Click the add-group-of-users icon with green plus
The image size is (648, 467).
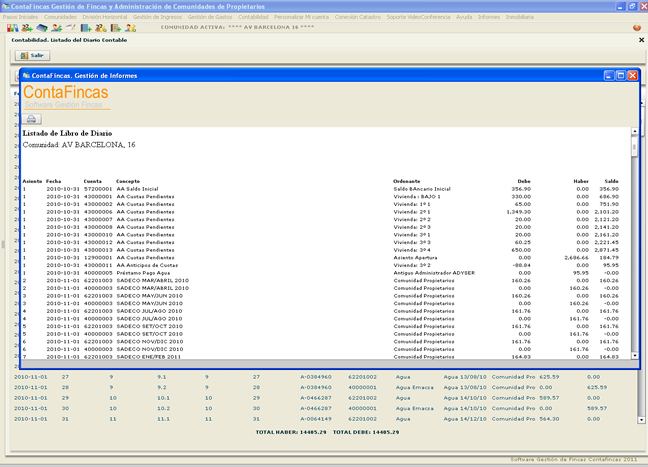point(27,28)
